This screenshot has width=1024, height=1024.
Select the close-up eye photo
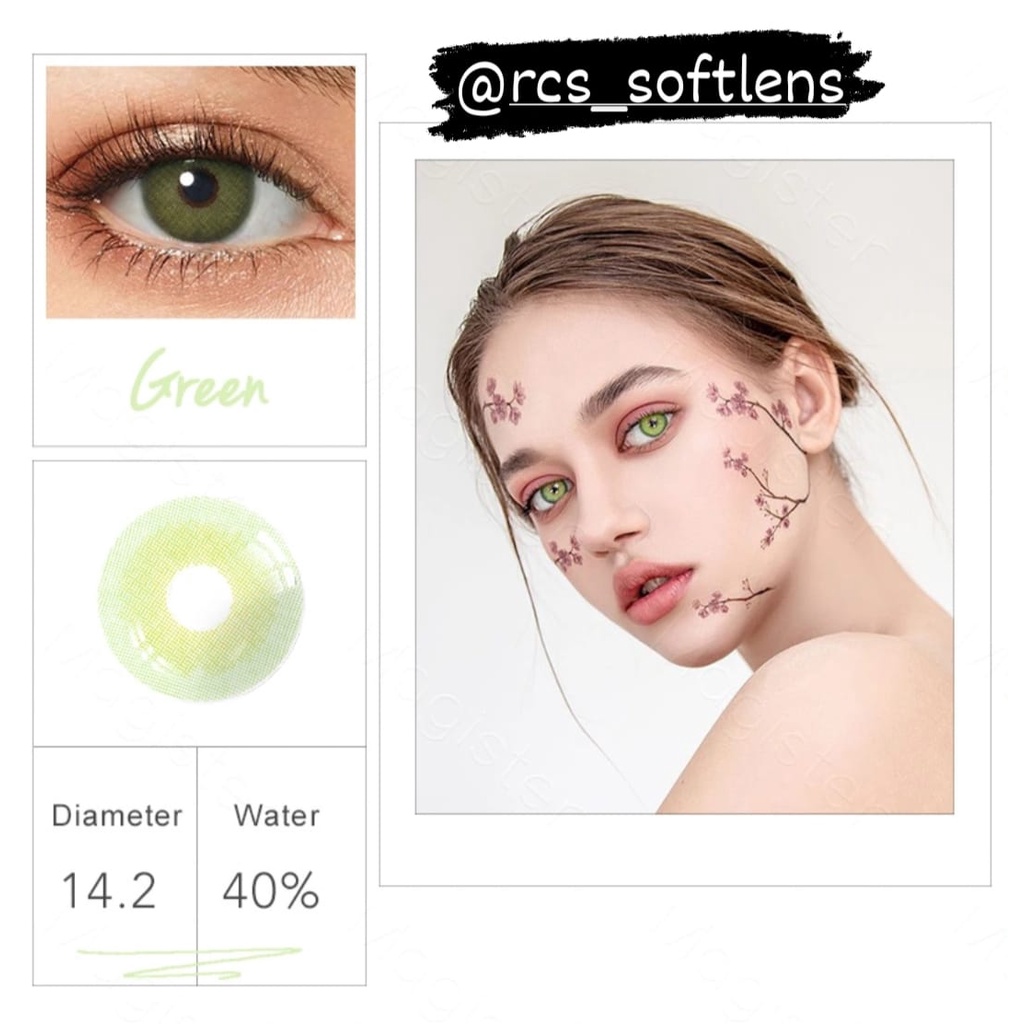[x=200, y=192]
